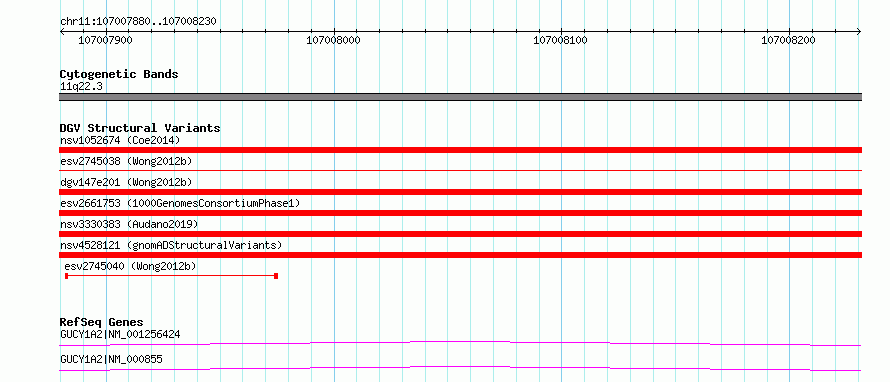The height and width of the screenshot is (382, 890).
Task: Select the 11q22.3 band label
Action: (81, 87)
